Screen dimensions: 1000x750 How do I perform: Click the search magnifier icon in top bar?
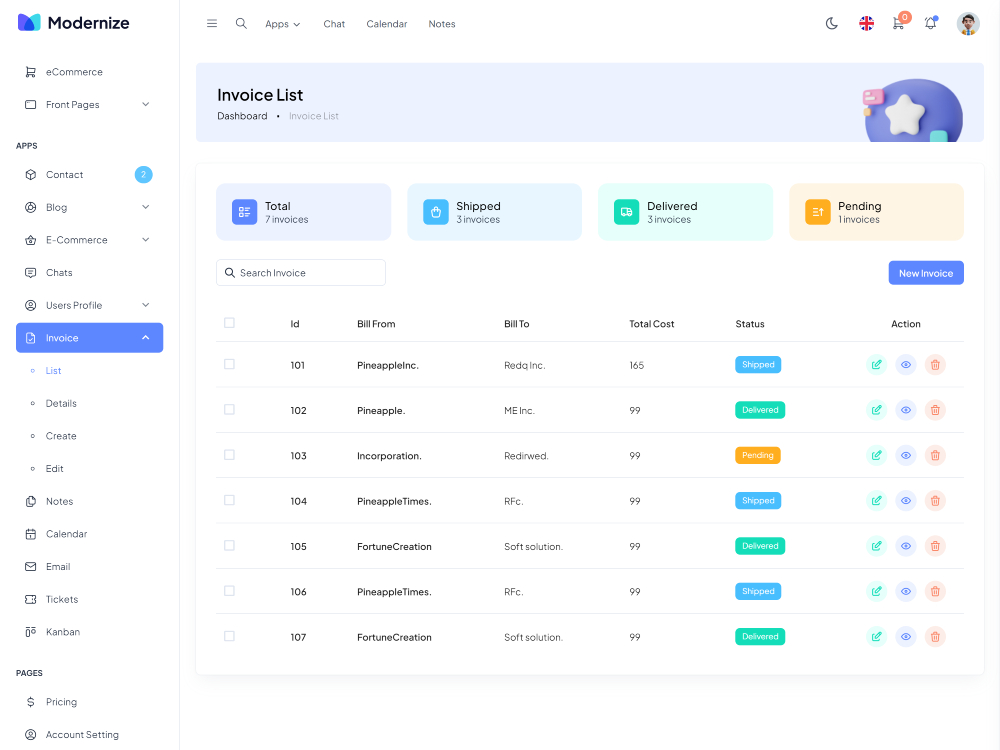click(x=241, y=24)
